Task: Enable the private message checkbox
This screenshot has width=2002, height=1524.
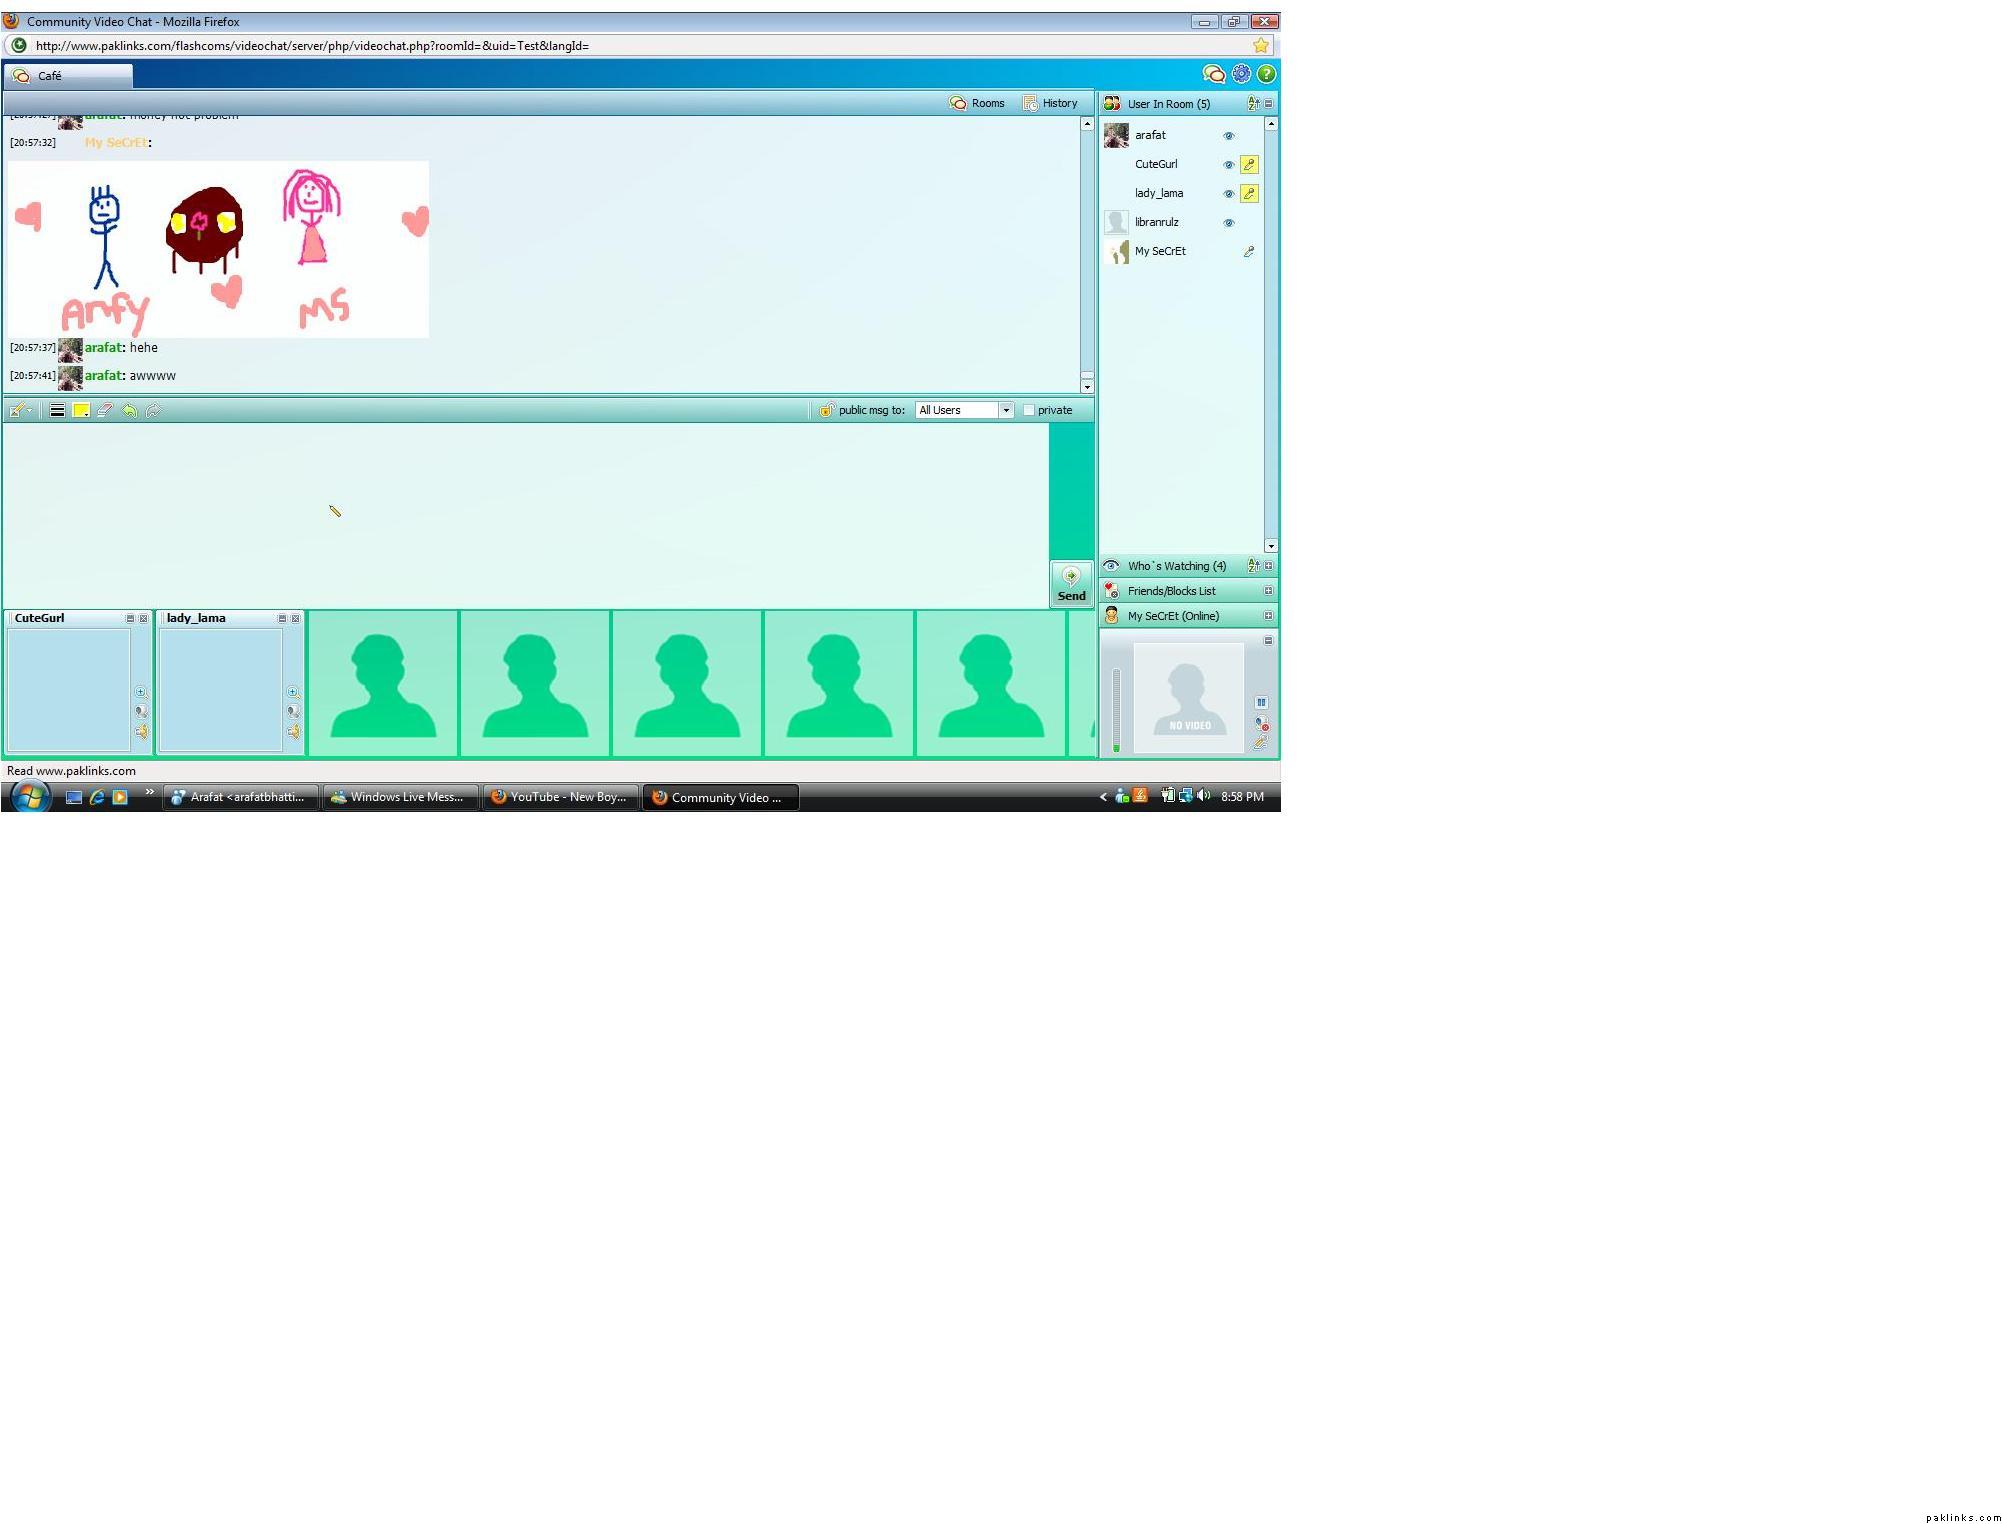Action: pos(1028,410)
